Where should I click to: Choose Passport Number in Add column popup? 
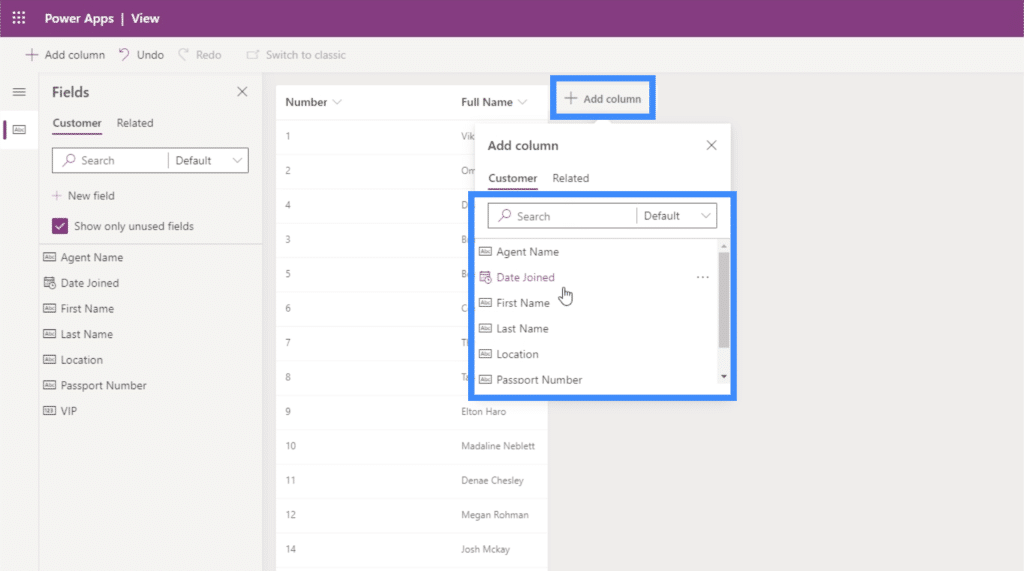click(539, 380)
